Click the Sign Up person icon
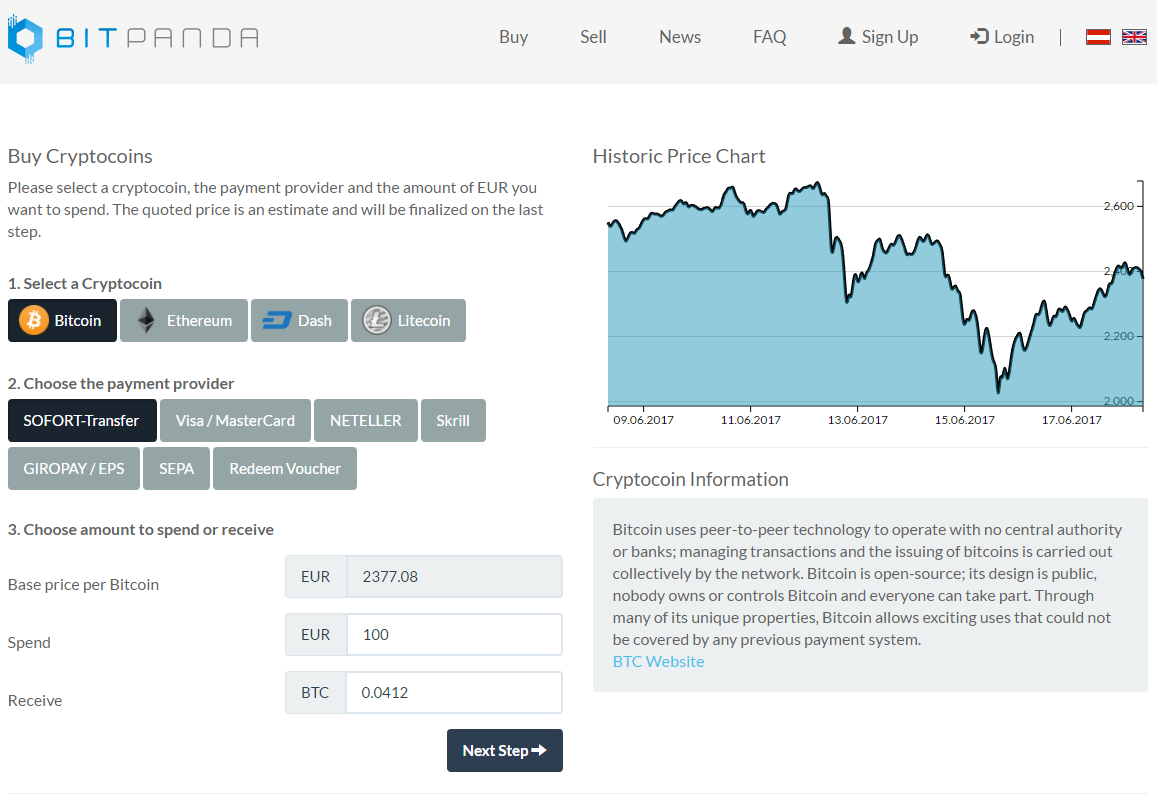 846,36
